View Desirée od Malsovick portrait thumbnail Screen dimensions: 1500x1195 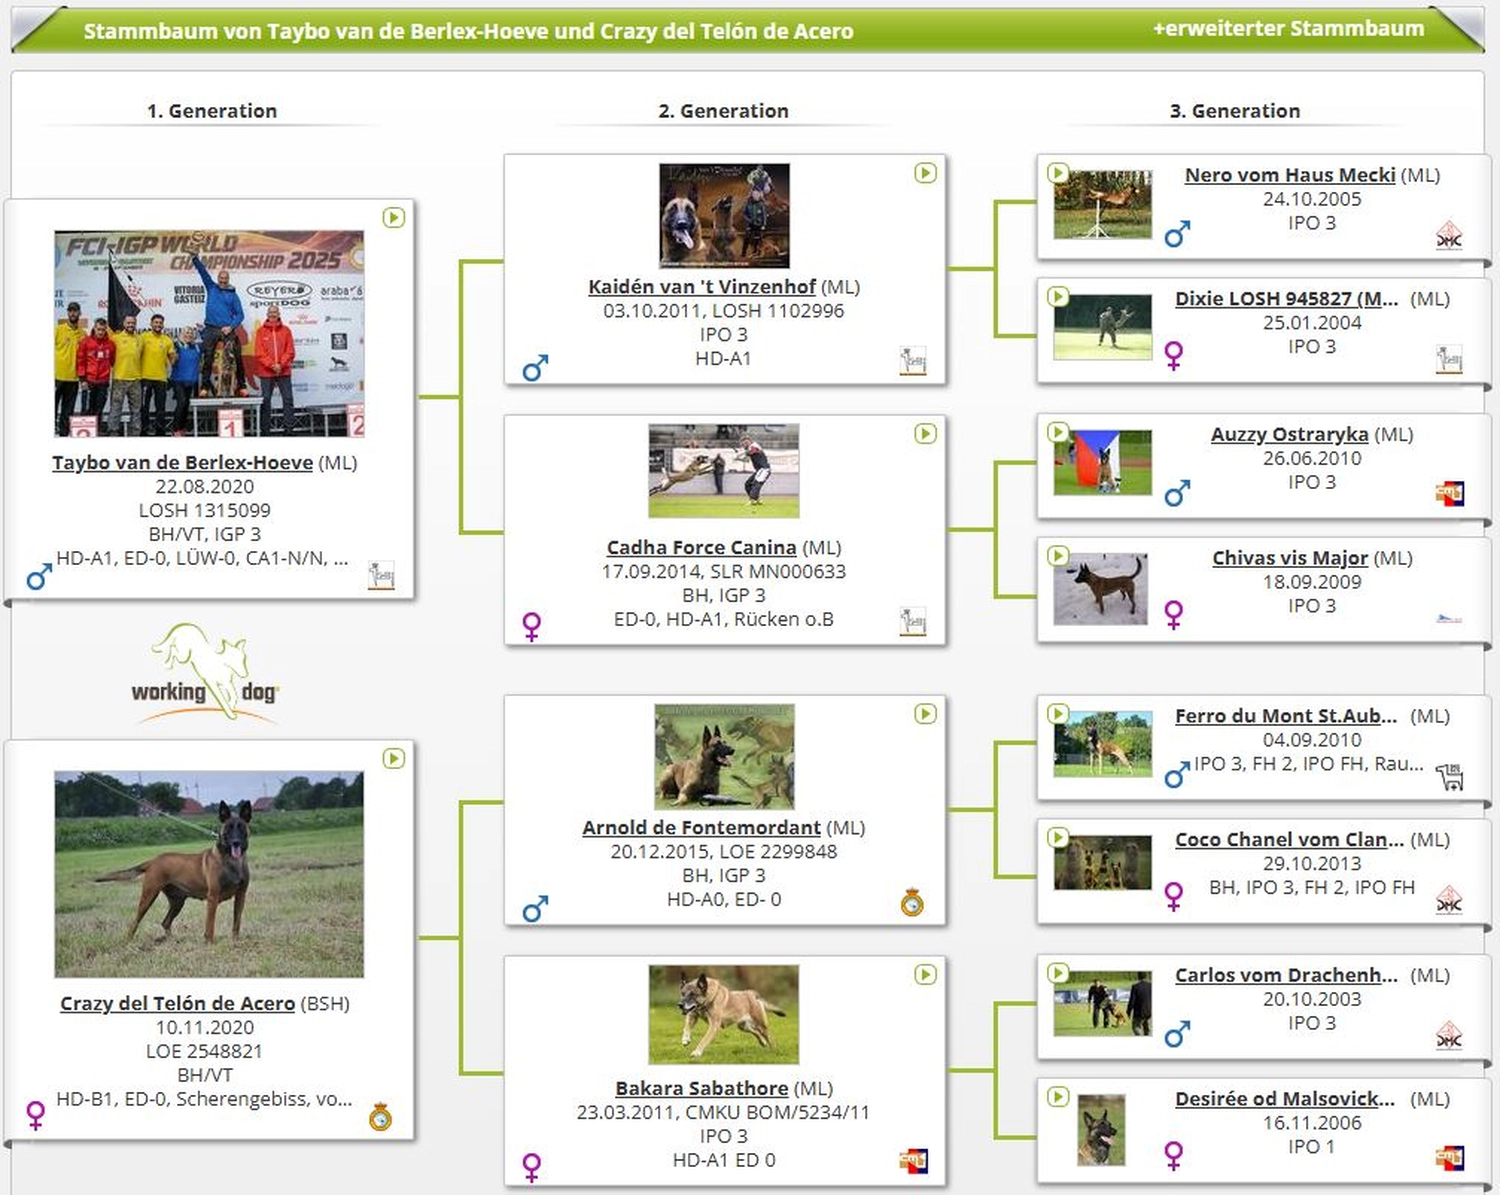click(1101, 1130)
